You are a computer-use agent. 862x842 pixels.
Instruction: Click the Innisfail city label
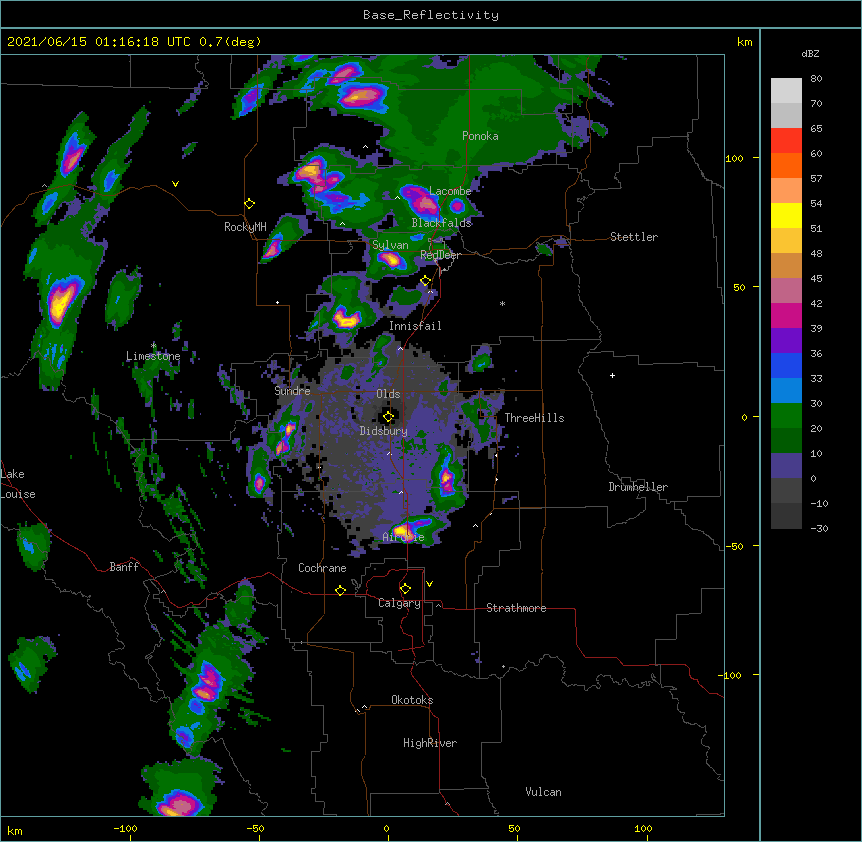[x=415, y=326]
